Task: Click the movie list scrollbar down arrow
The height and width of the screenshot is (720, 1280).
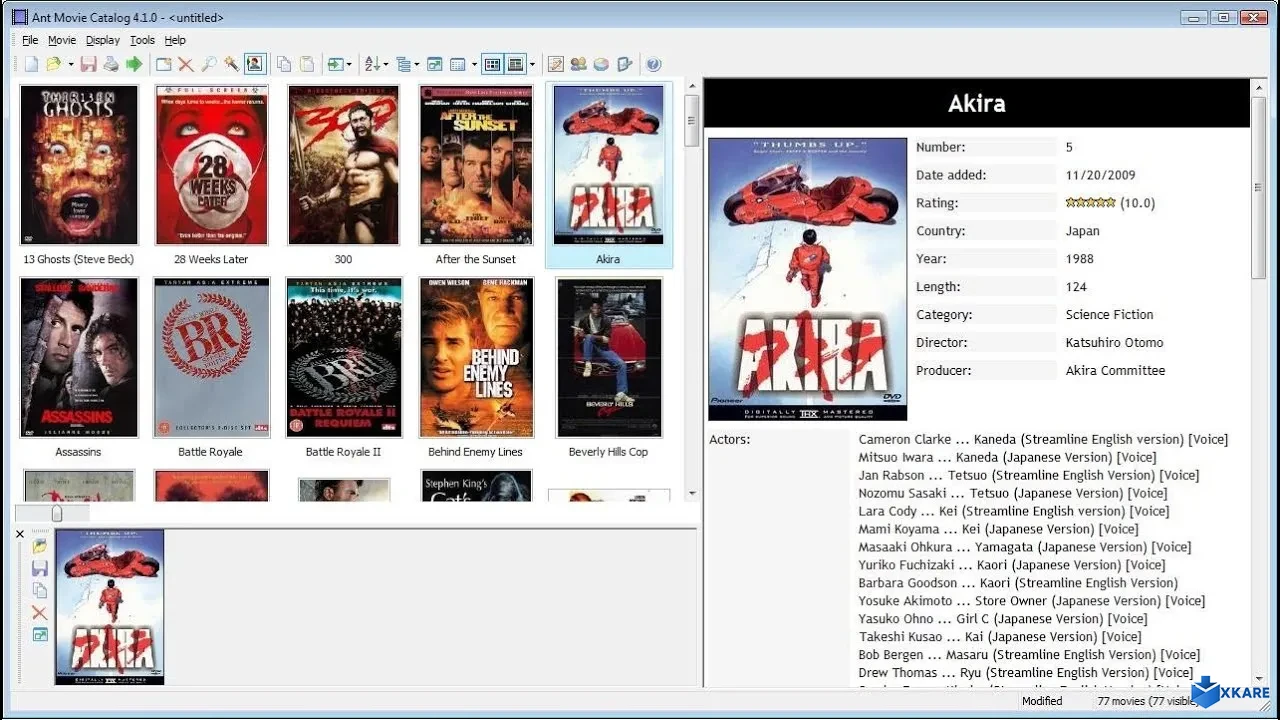Action: pyautogui.click(x=691, y=493)
